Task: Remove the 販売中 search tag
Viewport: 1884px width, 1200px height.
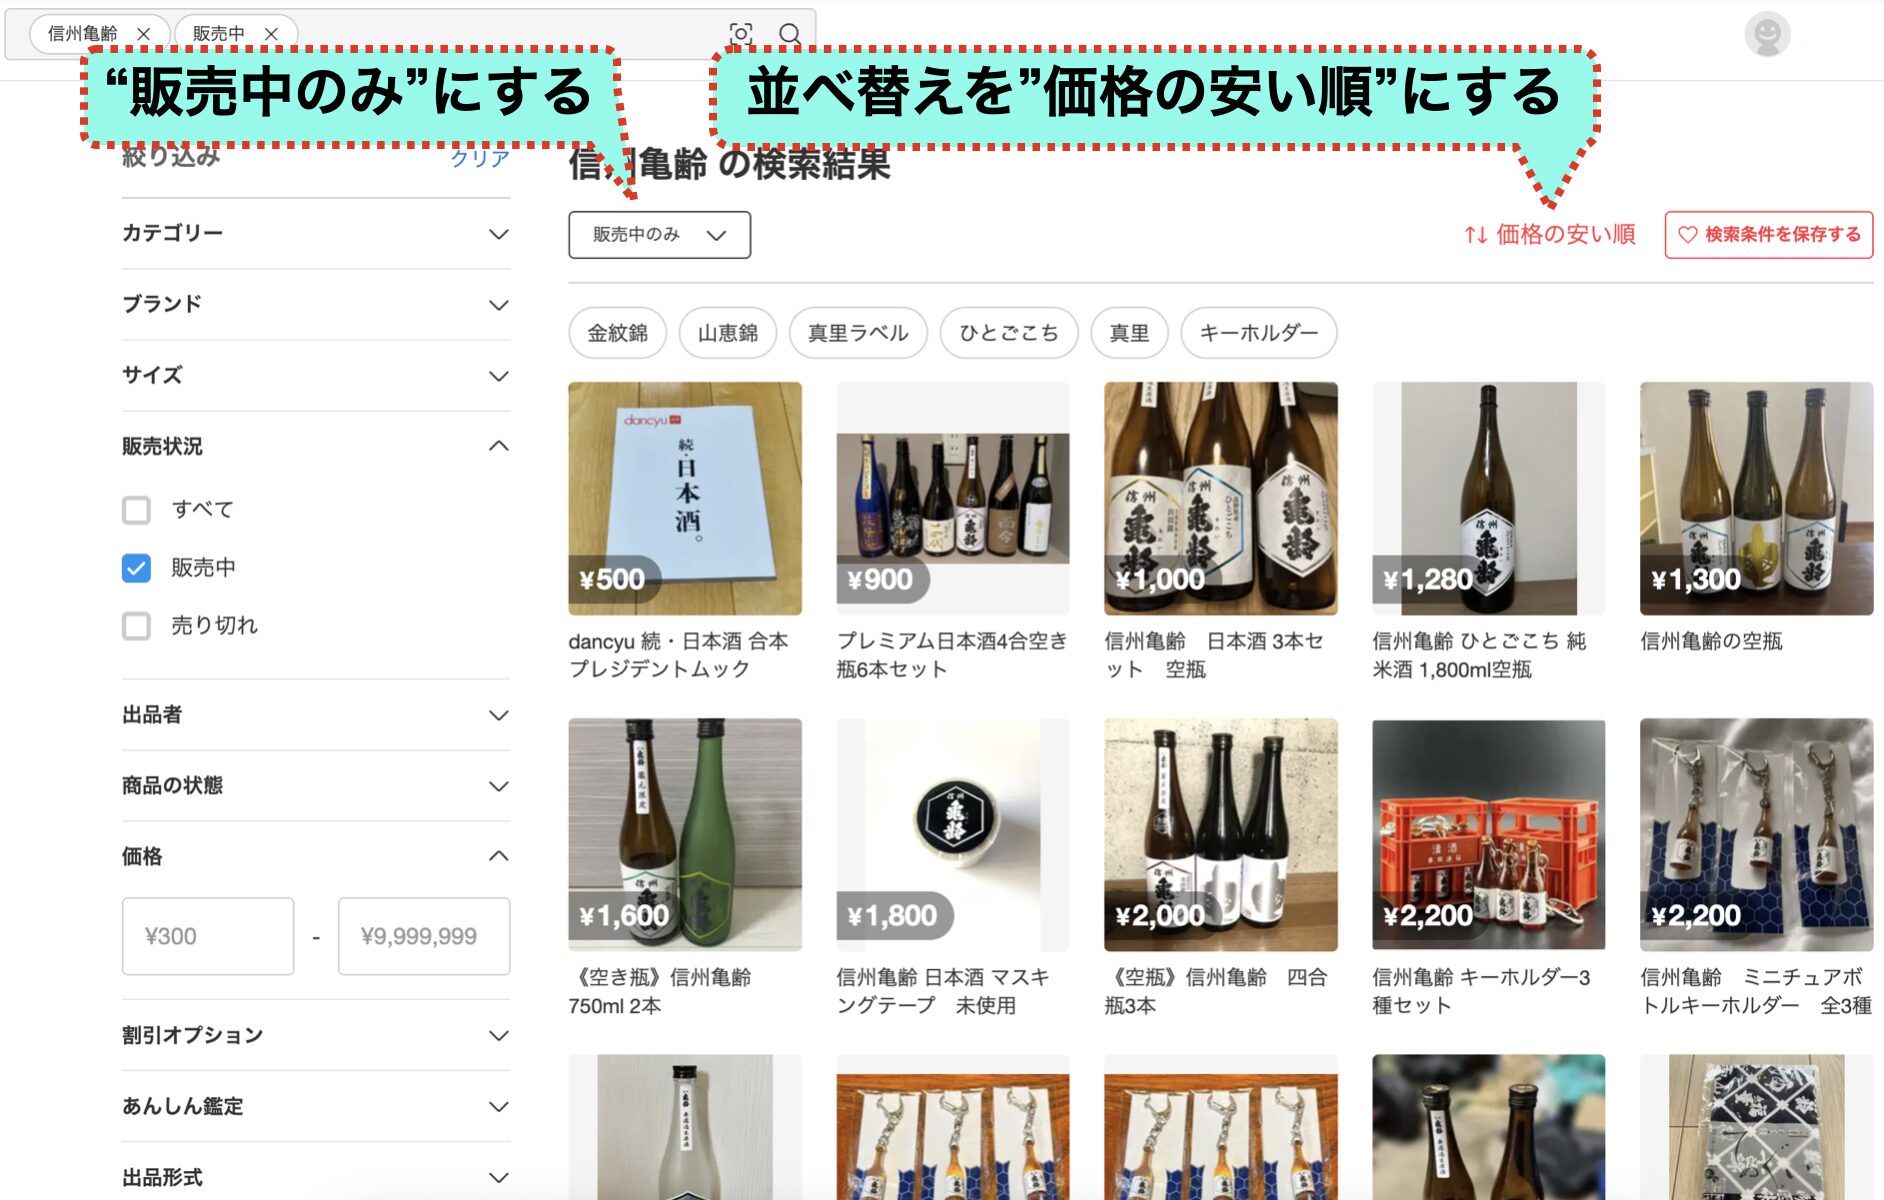Action: (x=271, y=34)
